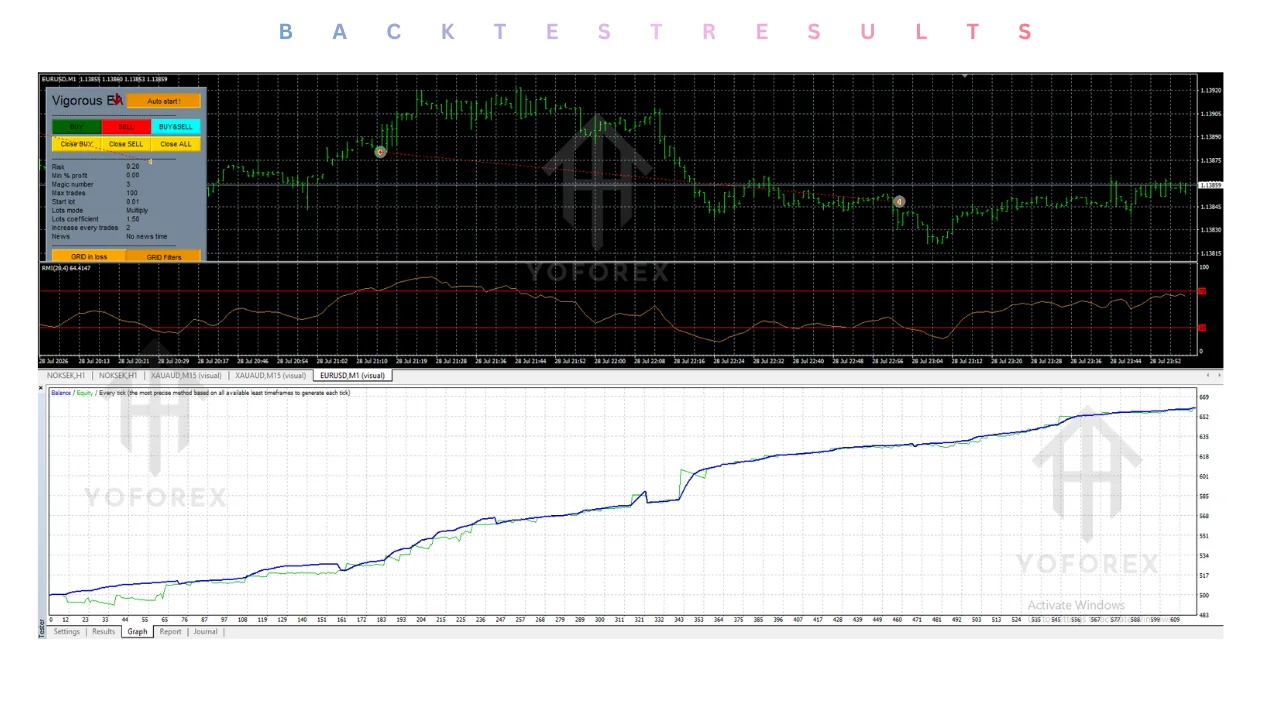This screenshot has width=1280, height=720.
Task: Select the Graph tab in Tester
Action: click(x=137, y=632)
